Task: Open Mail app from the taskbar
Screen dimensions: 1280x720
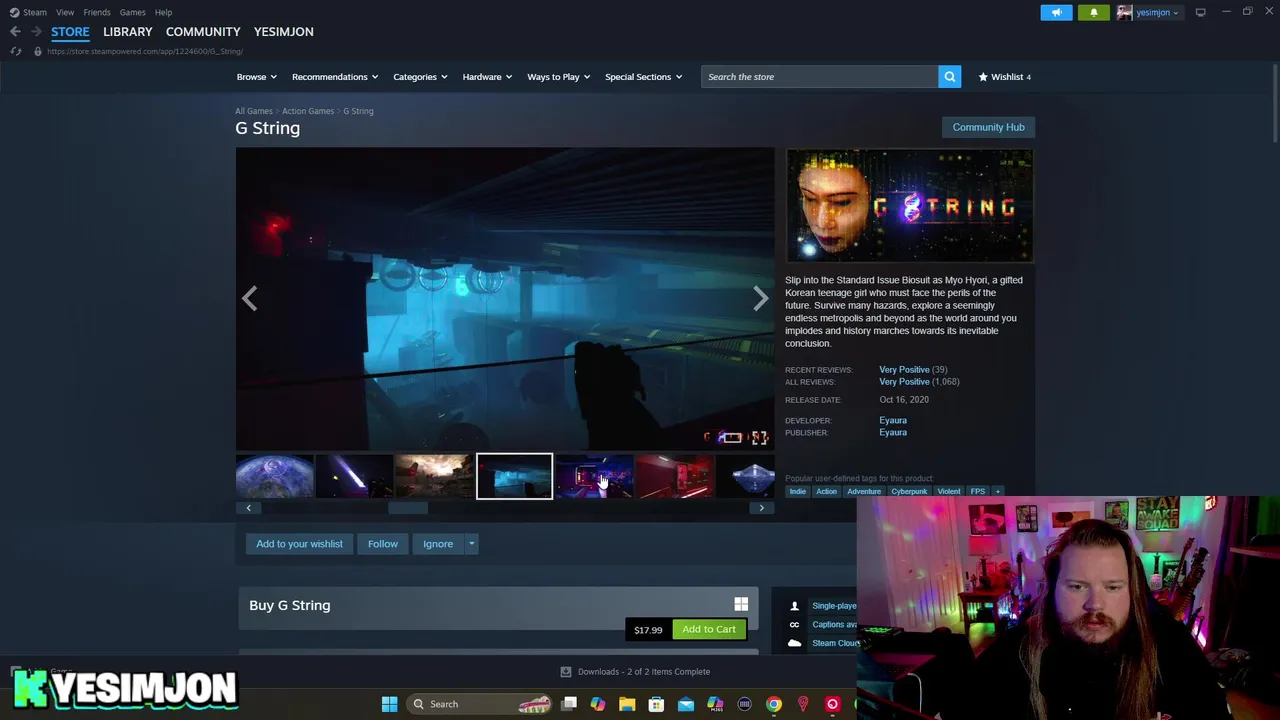Action: (685, 704)
